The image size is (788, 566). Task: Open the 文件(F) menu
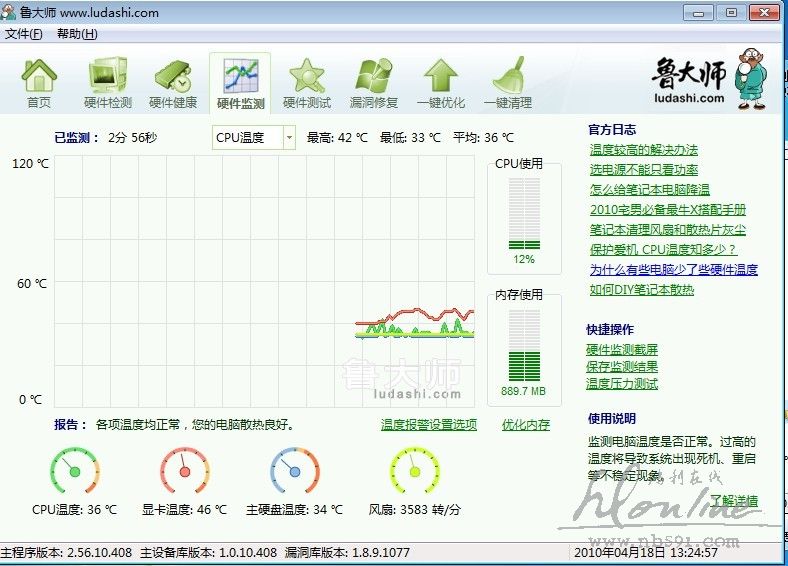tap(24, 34)
